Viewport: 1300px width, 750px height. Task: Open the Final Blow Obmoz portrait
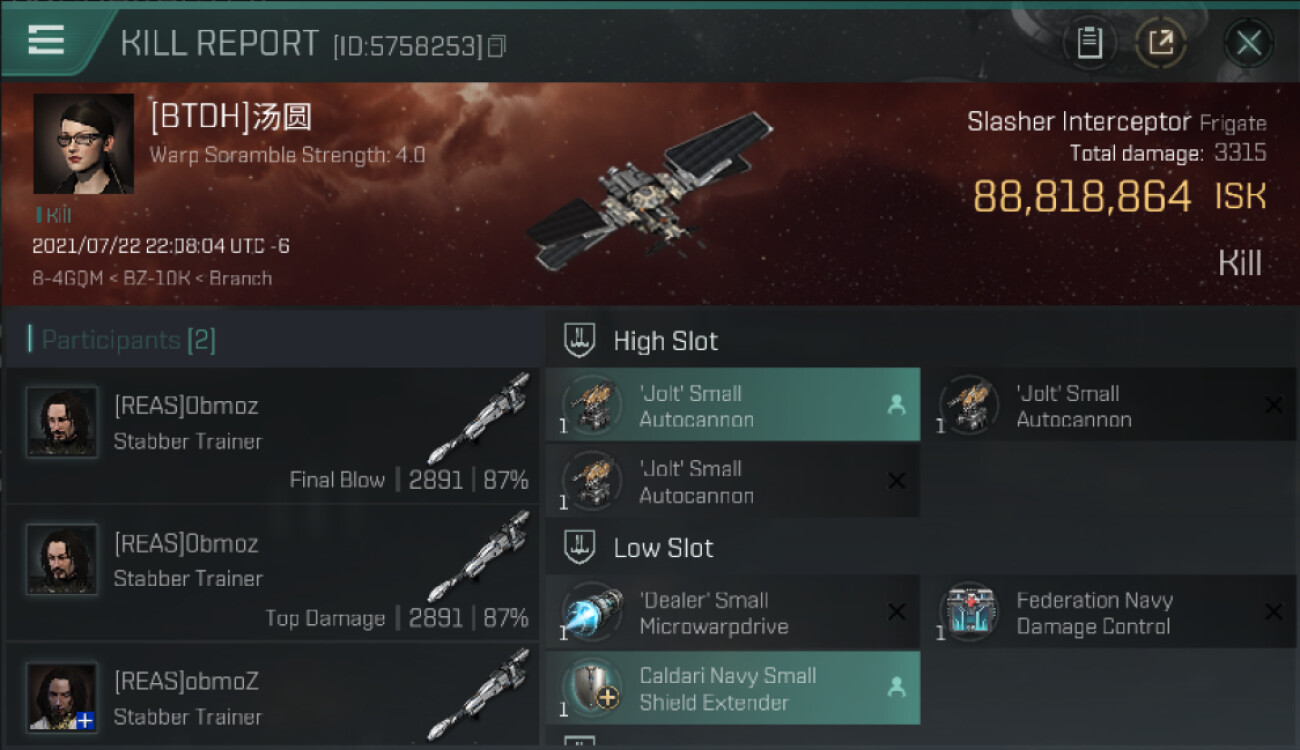click(x=62, y=422)
